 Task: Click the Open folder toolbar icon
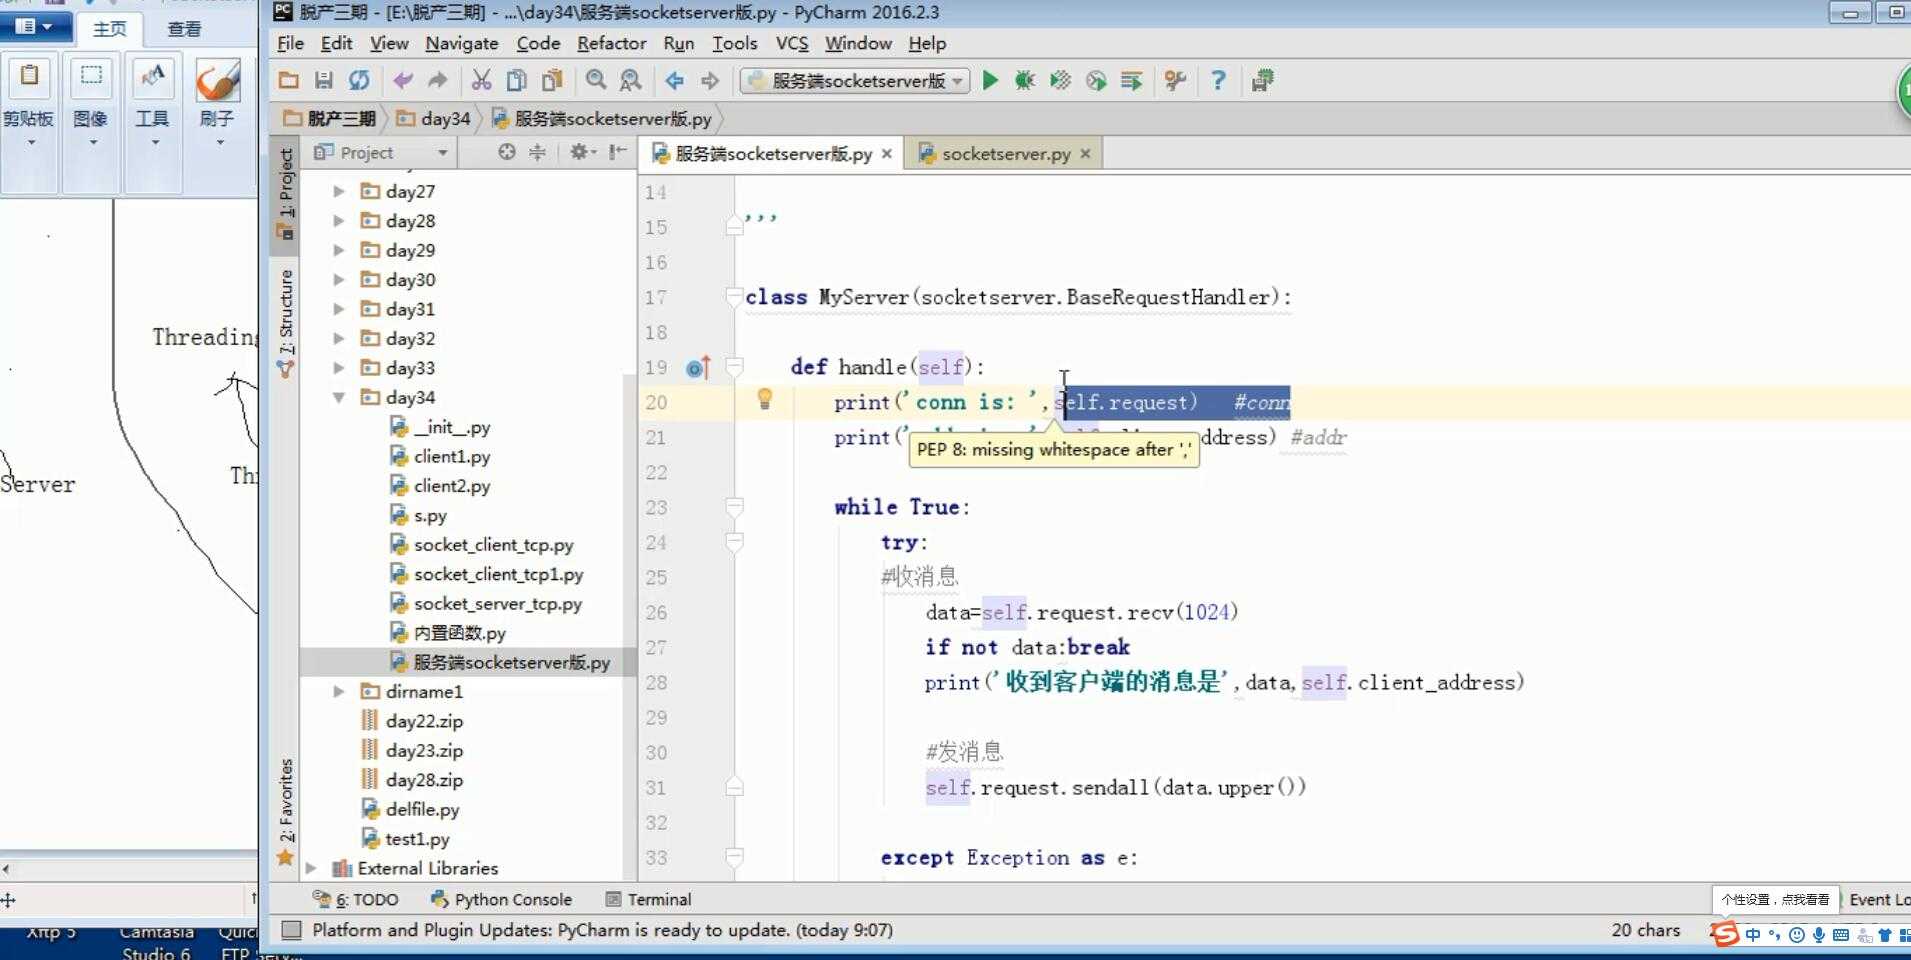(289, 81)
